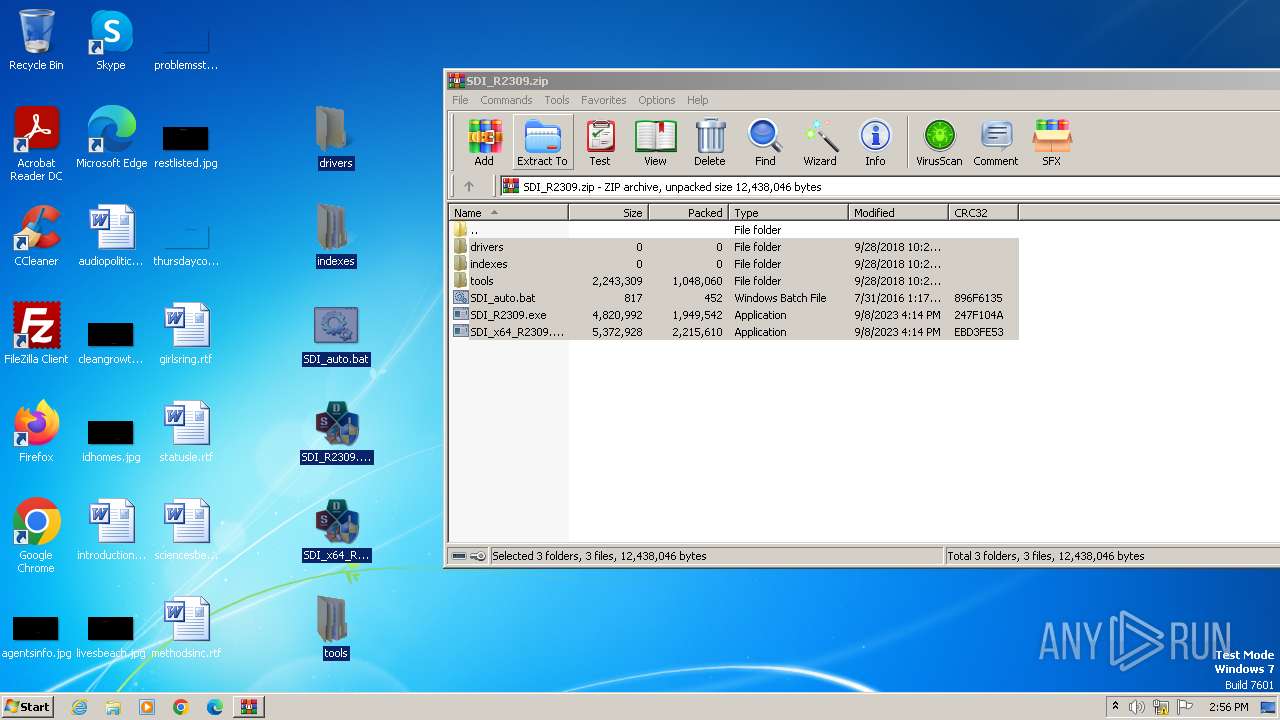Click the Find magnifier icon
The height and width of the screenshot is (720, 1280).
(765, 142)
